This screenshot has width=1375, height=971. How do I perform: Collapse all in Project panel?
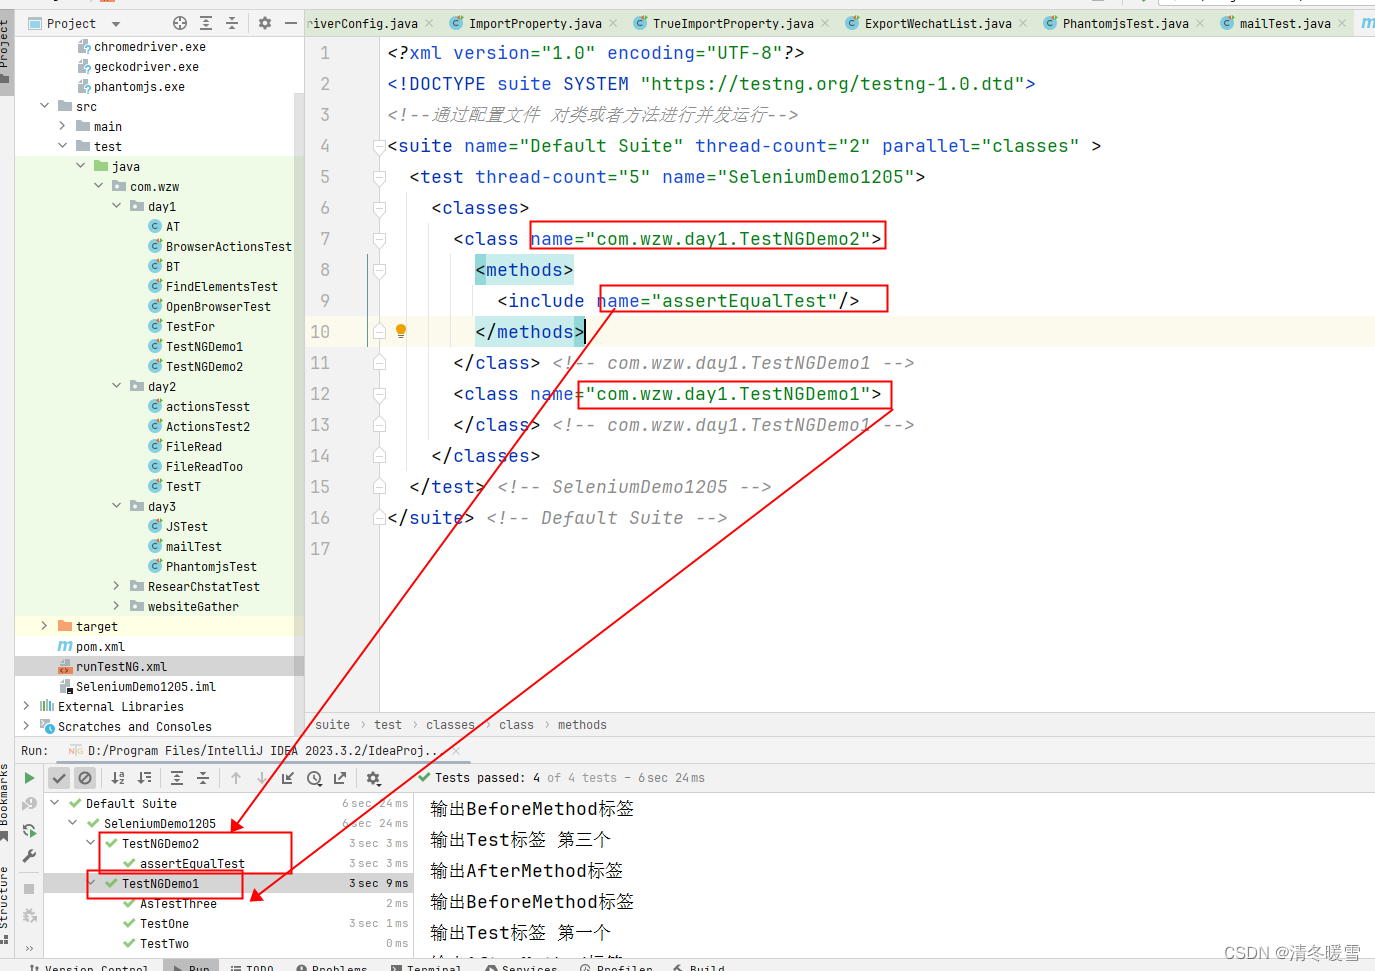coord(233,23)
